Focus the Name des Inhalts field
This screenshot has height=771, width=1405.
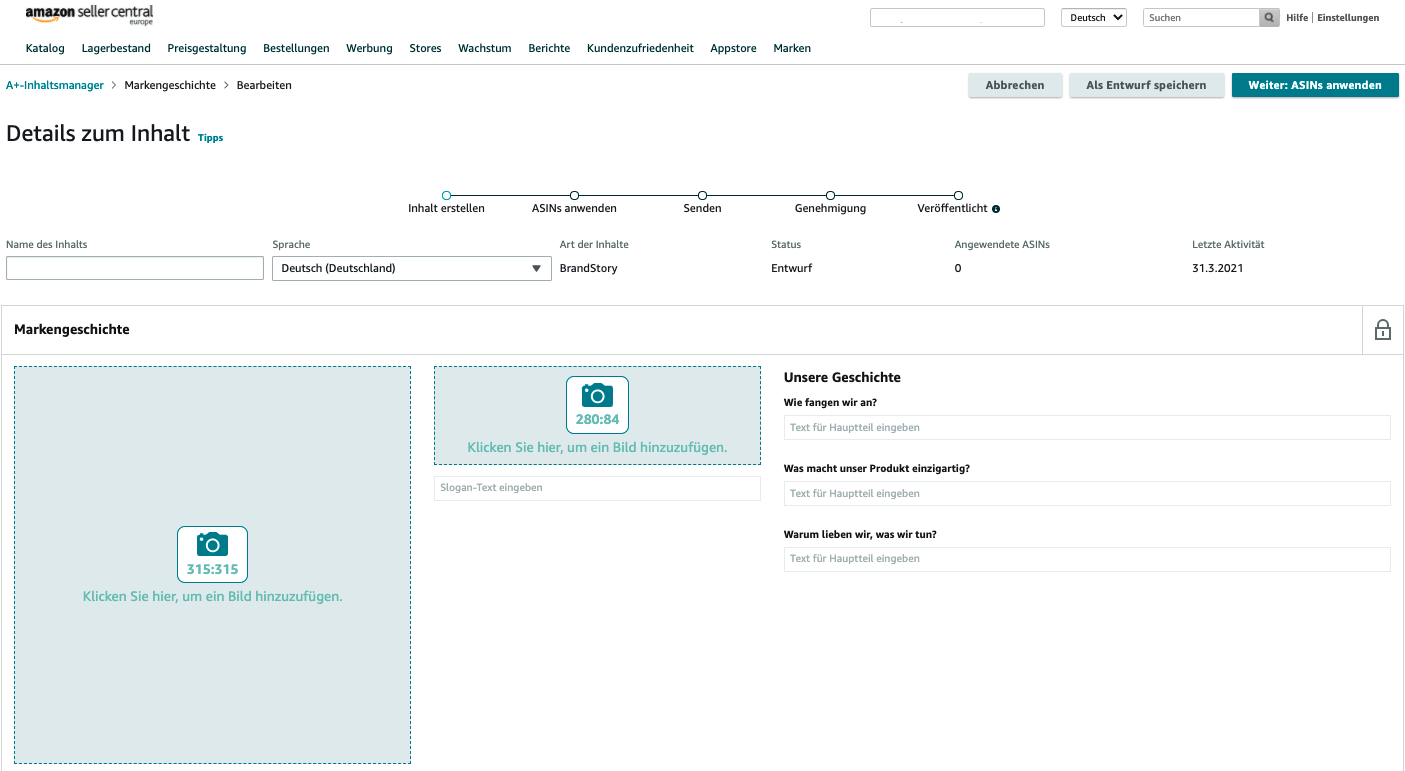coord(135,268)
